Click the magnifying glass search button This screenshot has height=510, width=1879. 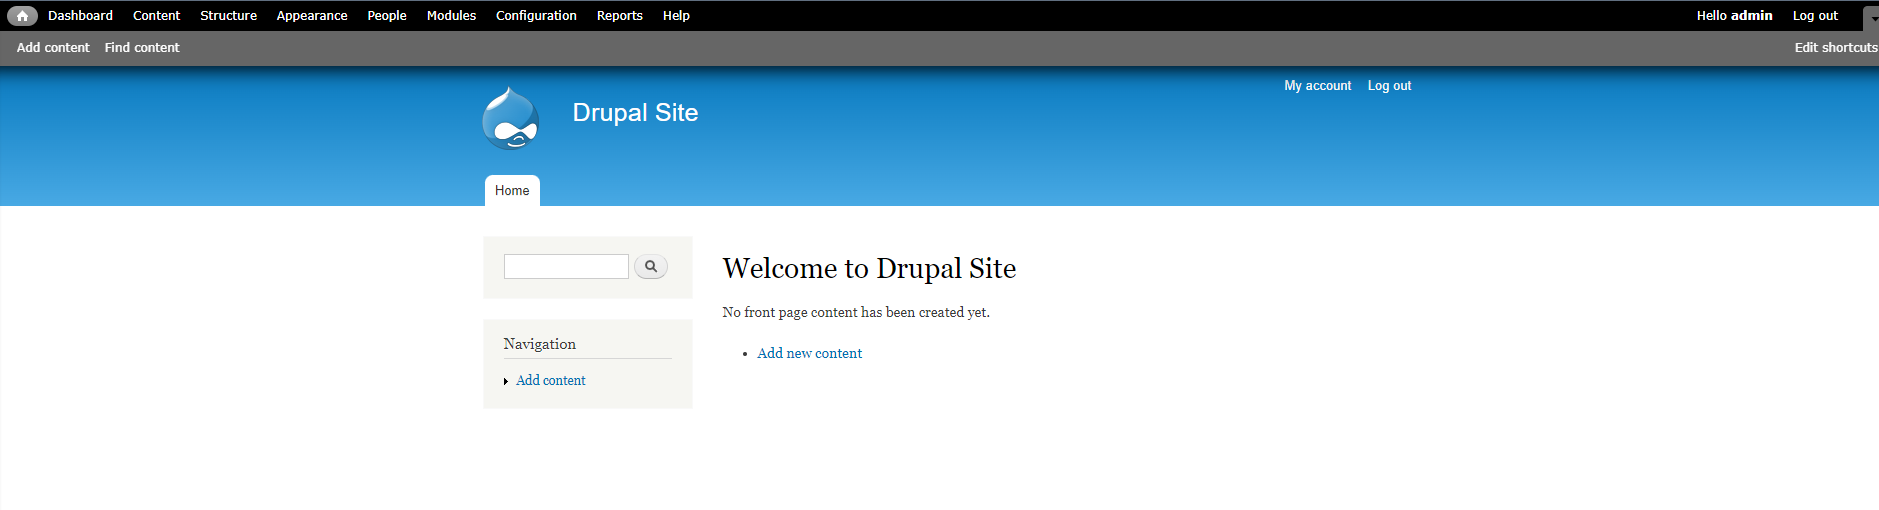coord(651,266)
